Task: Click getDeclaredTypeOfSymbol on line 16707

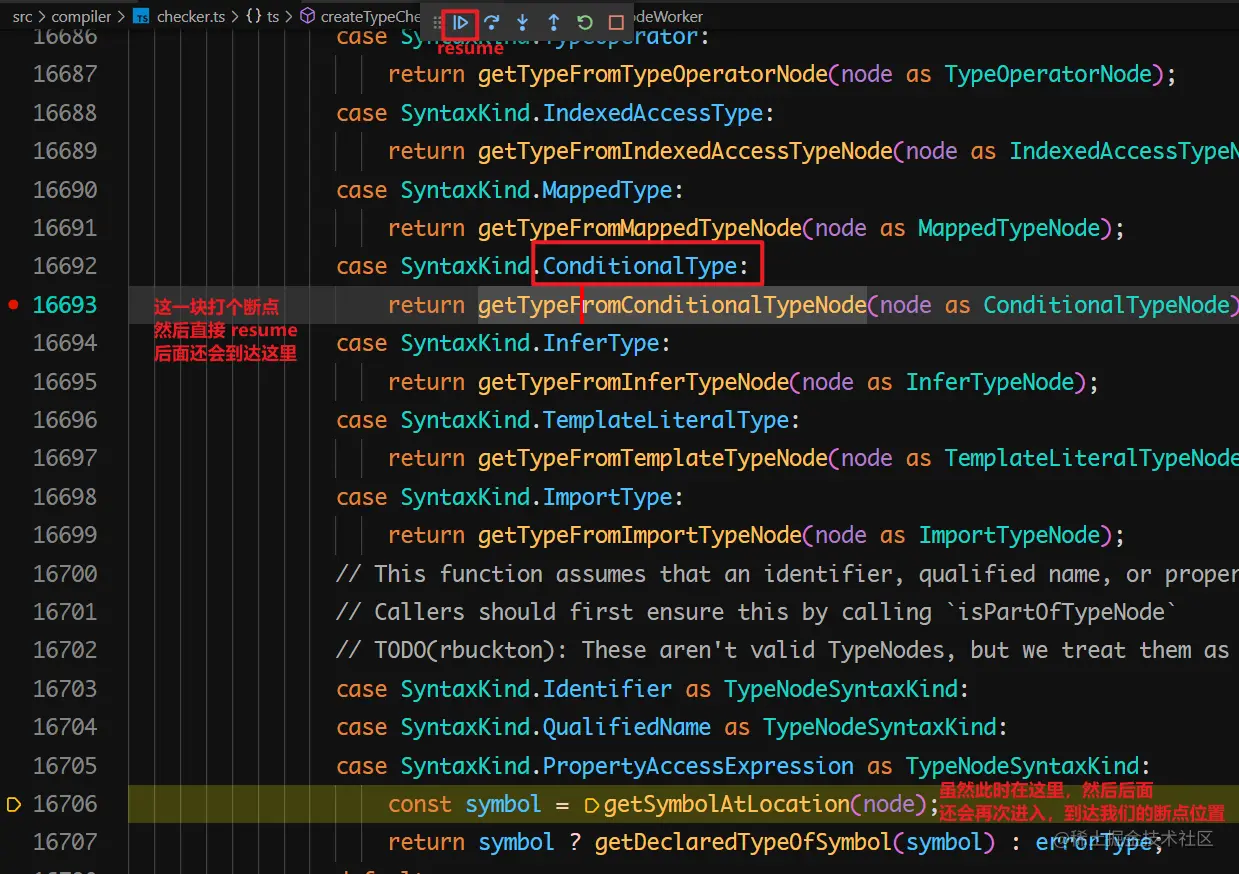Action: point(744,842)
